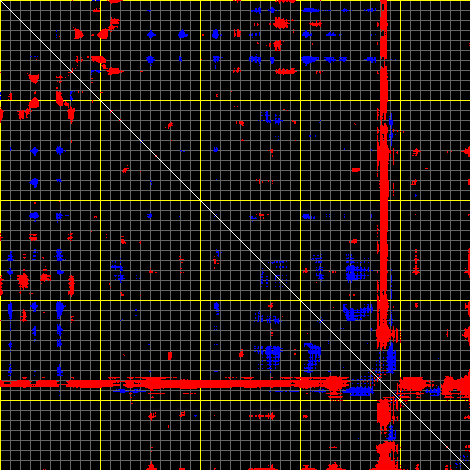The height and width of the screenshot is (470, 470).
Task: Click the speckled red blob on the lower left
Action: [23, 281]
